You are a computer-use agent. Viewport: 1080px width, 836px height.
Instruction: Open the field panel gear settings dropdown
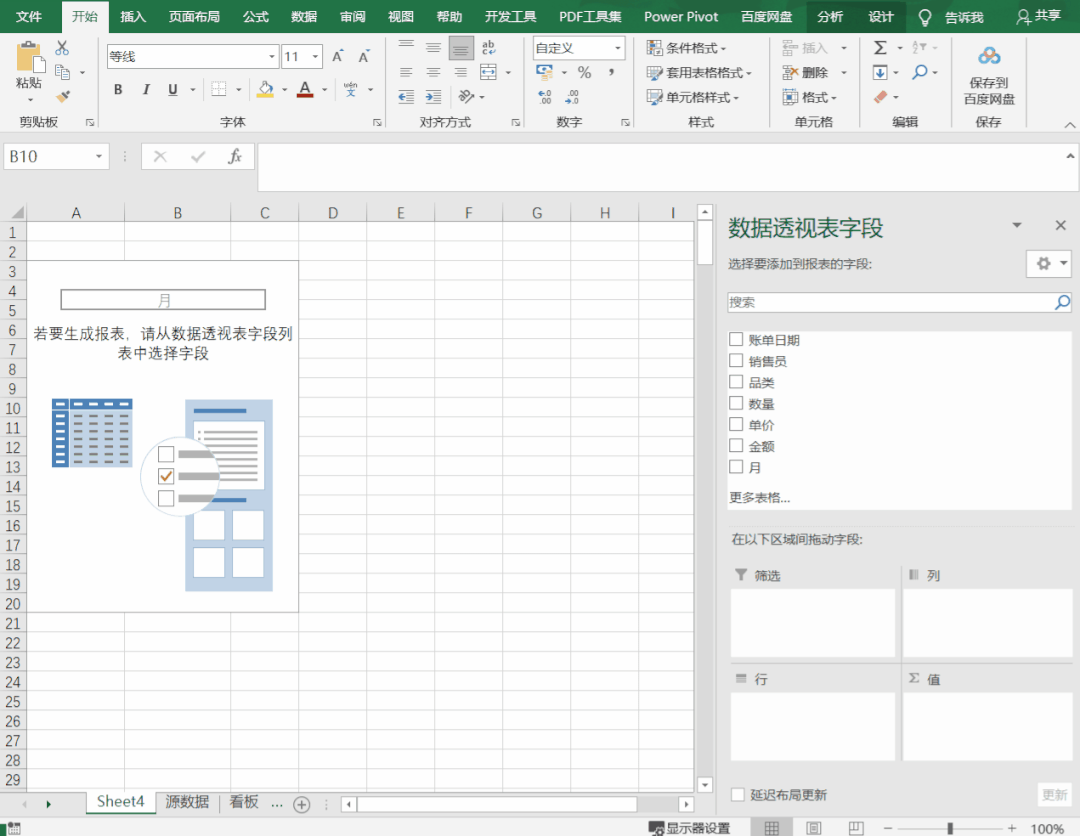click(x=1048, y=263)
